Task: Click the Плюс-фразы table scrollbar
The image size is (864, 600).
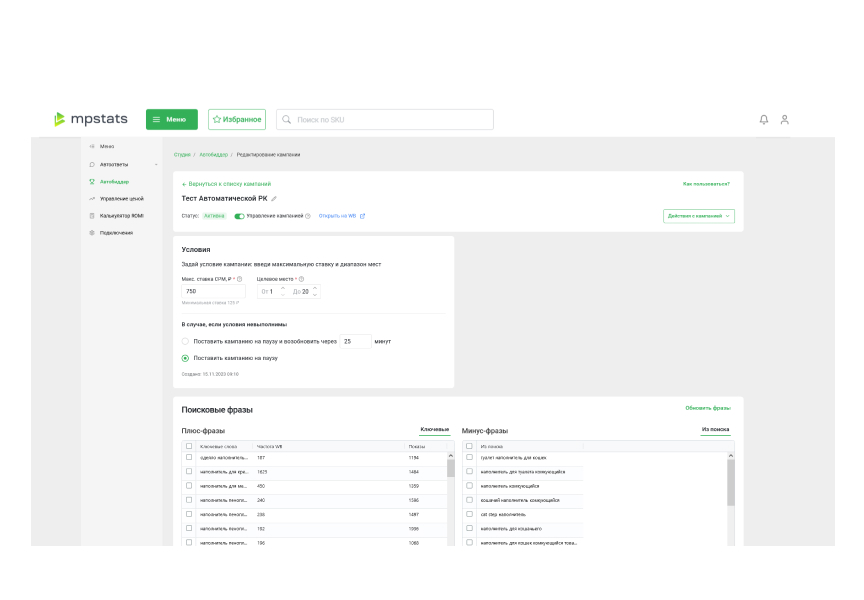Action: pyautogui.click(x=450, y=470)
